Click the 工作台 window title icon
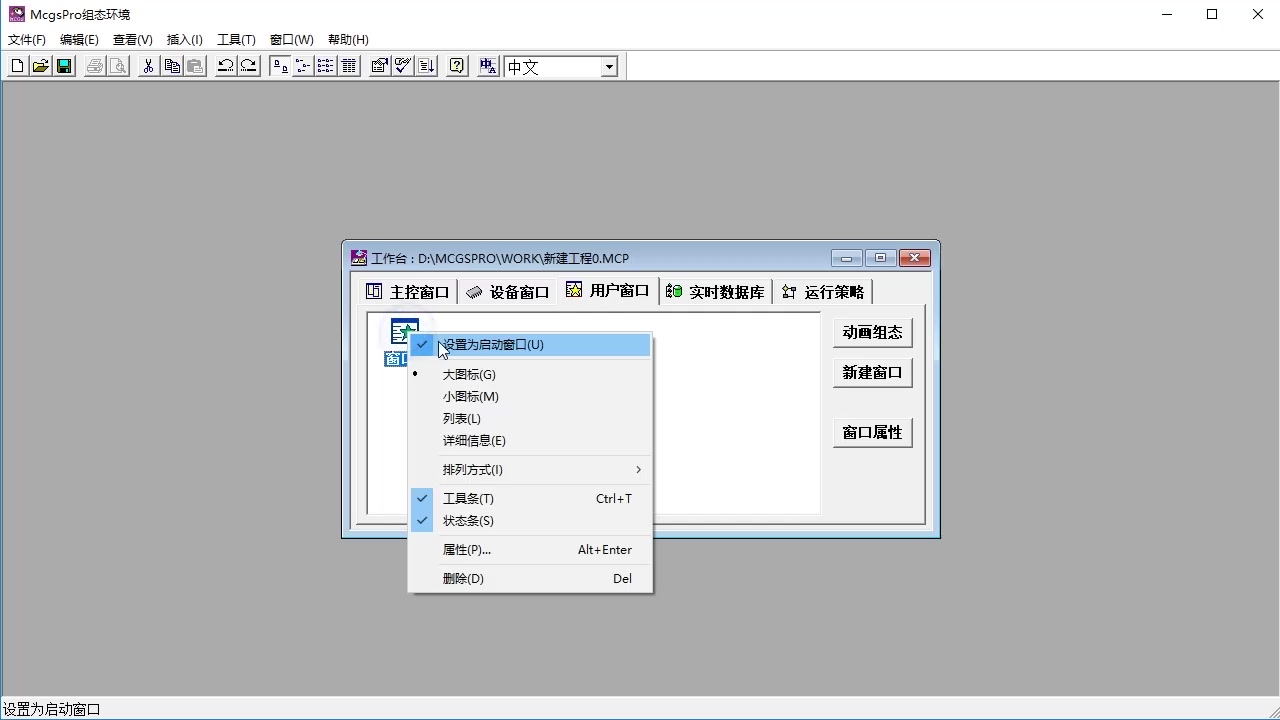Viewport: 1280px width, 720px height. tap(359, 258)
